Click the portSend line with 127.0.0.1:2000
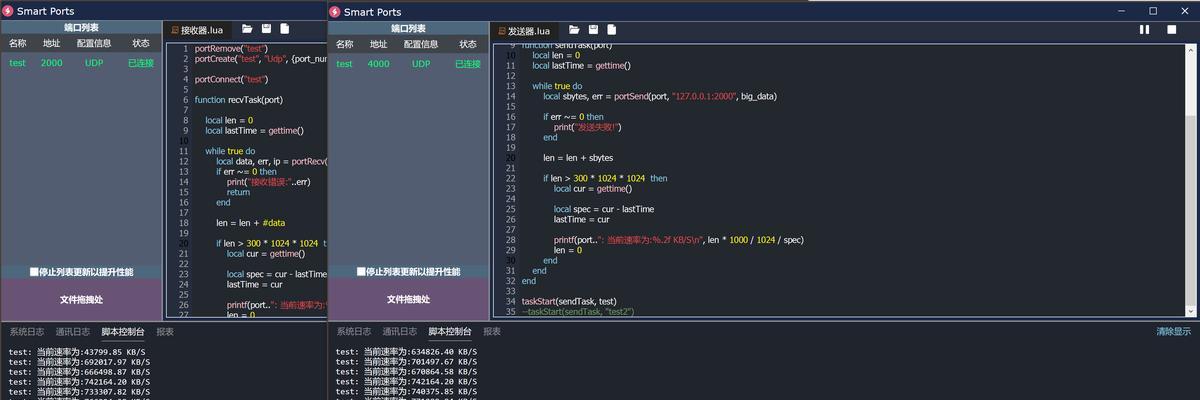This screenshot has width=1200, height=400. (660, 96)
